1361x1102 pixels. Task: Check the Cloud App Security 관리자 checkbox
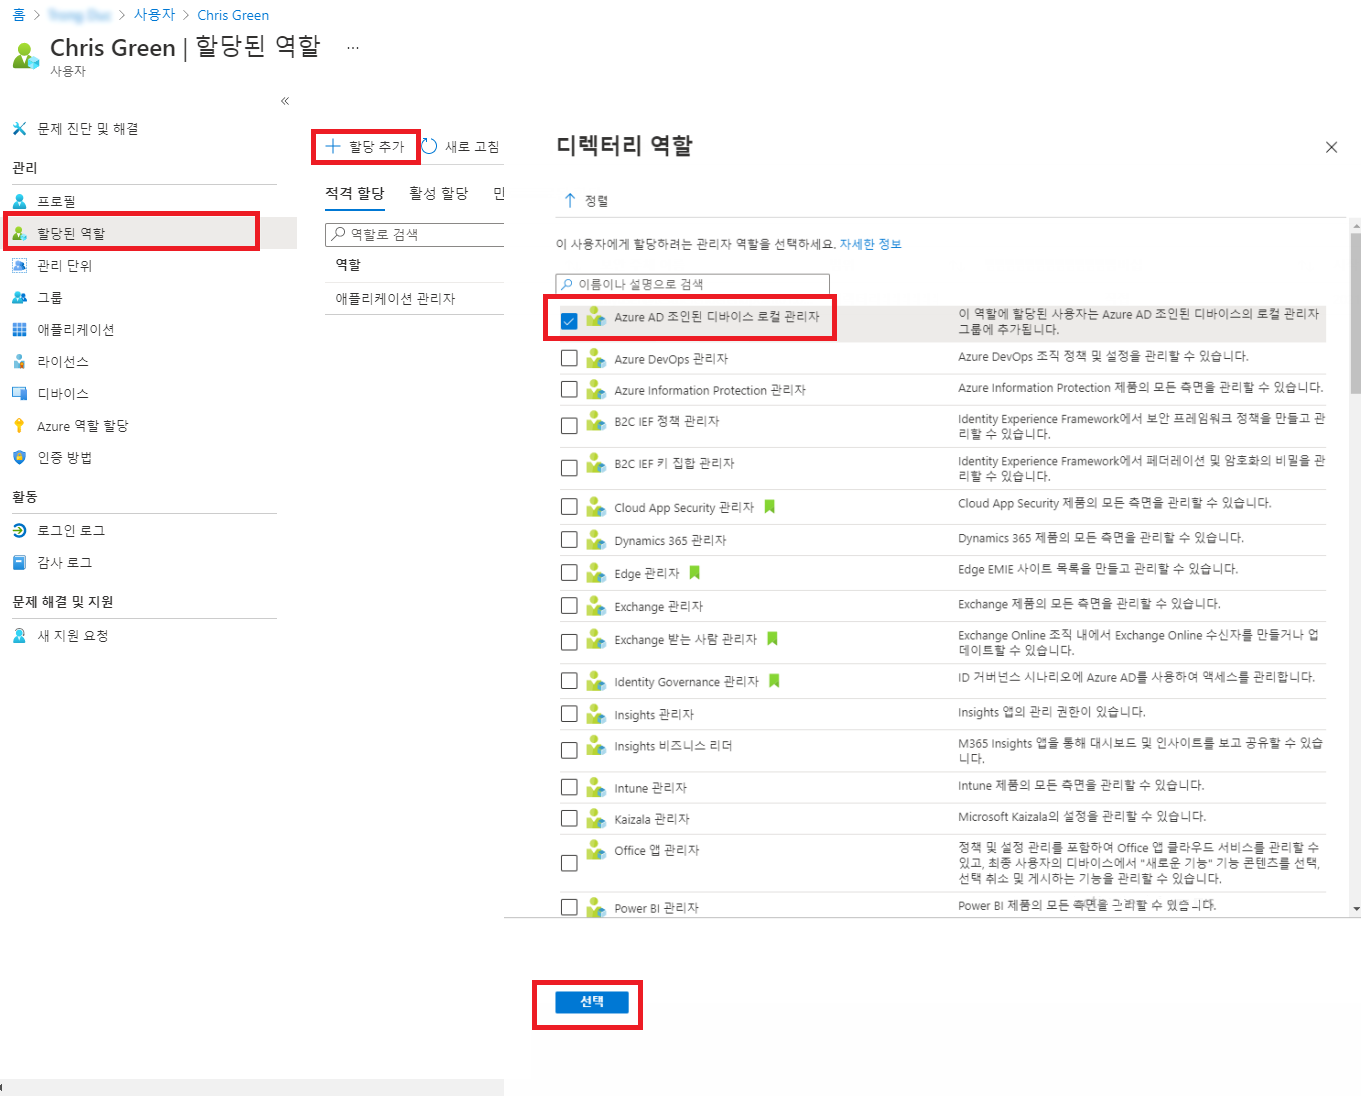(569, 507)
